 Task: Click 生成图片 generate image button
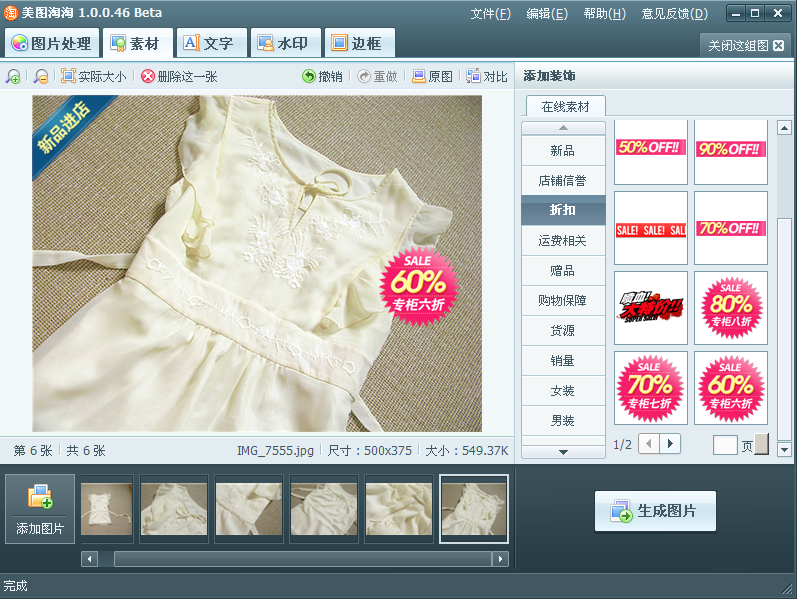click(655, 511)
